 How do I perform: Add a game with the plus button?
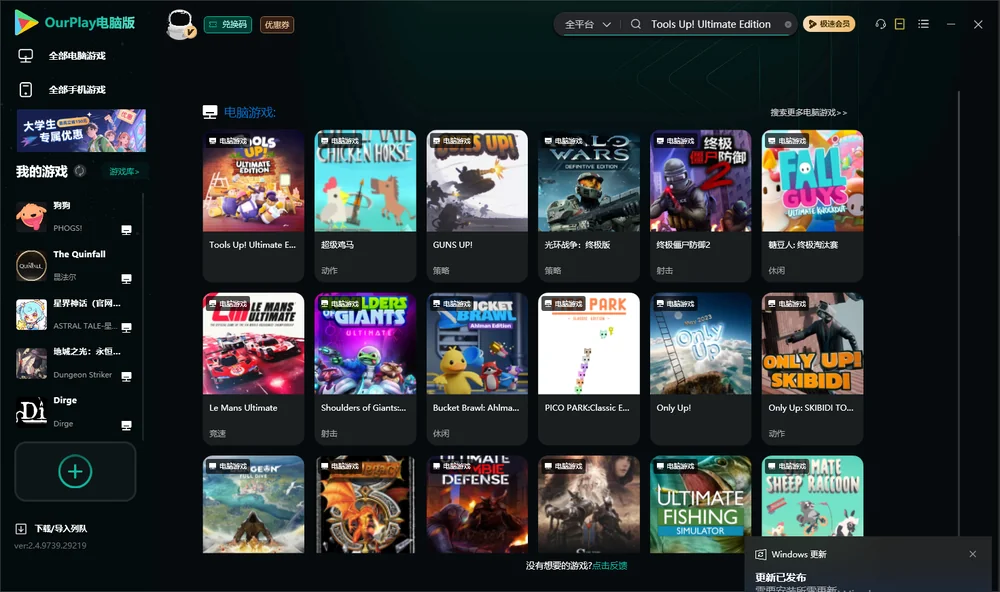[75, 471]
